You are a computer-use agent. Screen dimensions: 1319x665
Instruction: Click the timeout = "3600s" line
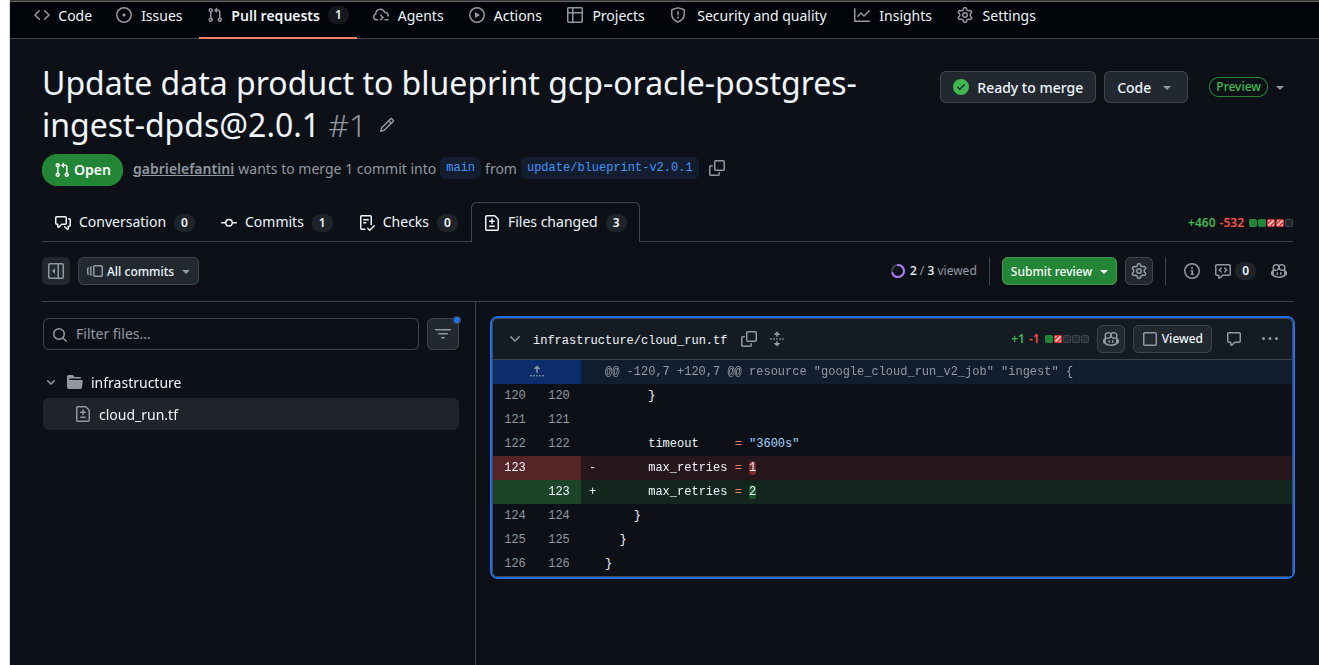pos(892,443)
